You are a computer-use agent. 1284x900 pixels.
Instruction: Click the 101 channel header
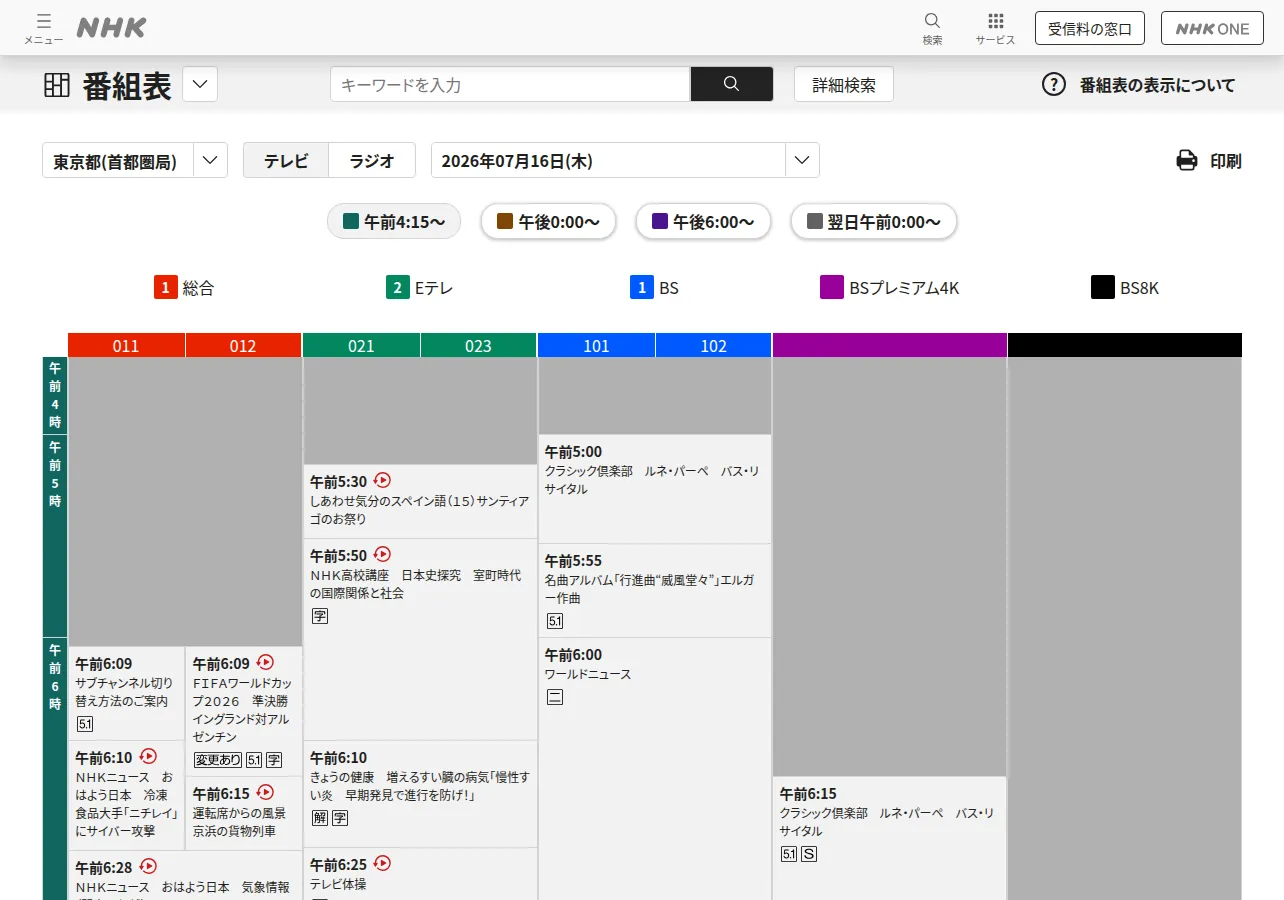(596, 345)
